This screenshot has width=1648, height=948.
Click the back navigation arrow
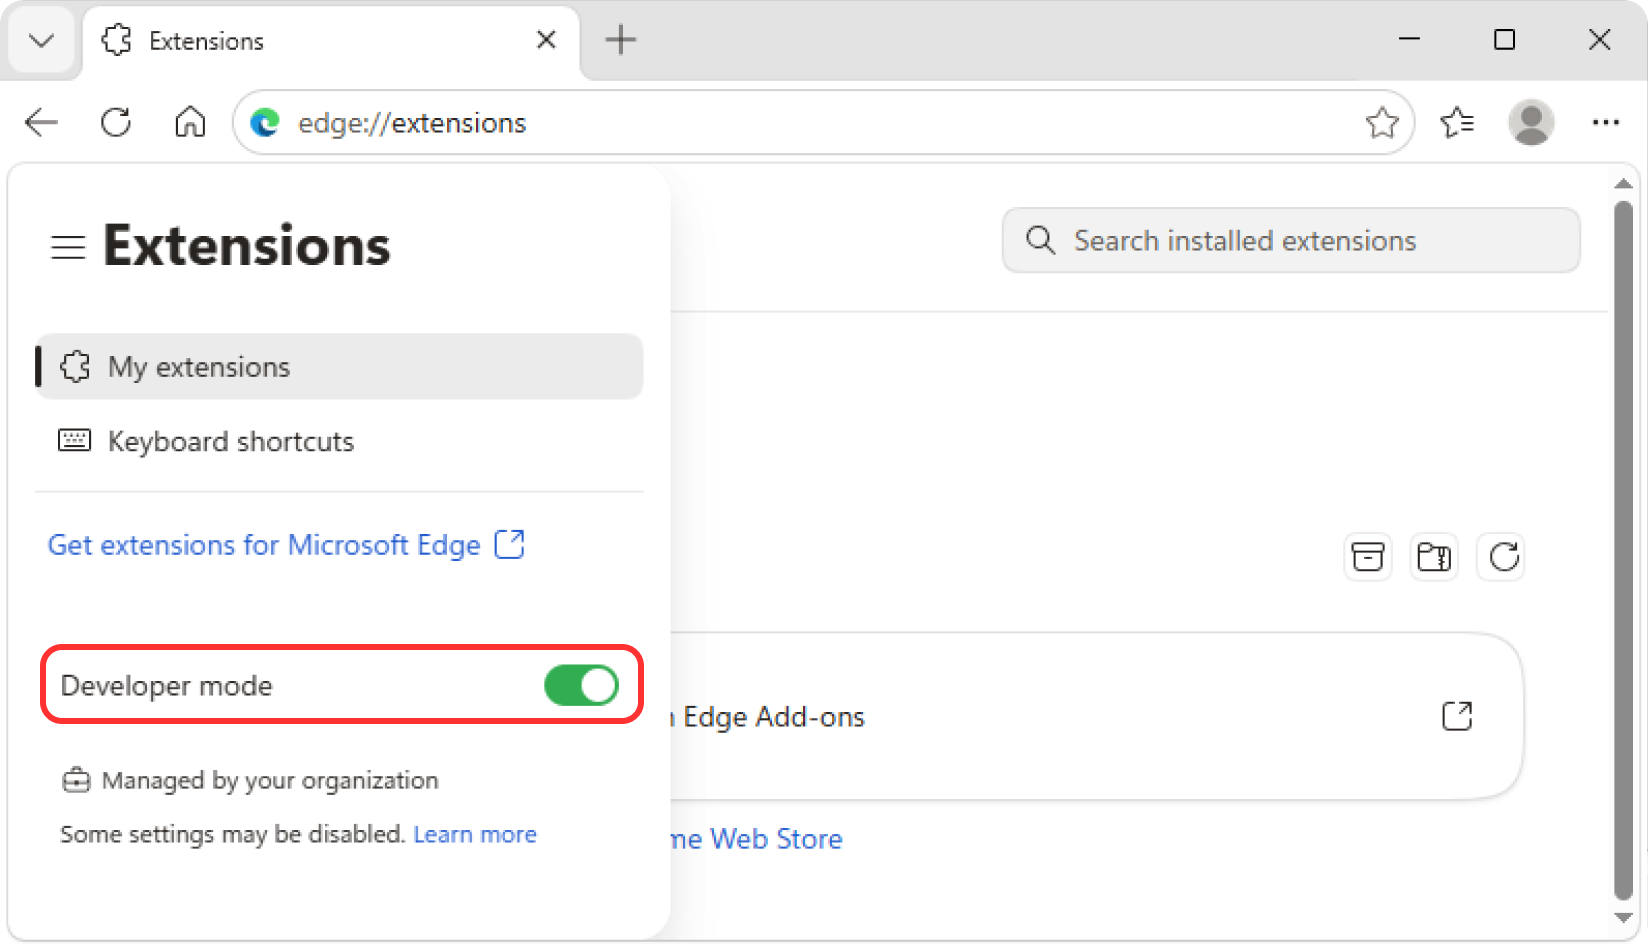click(x=41, y=123)
